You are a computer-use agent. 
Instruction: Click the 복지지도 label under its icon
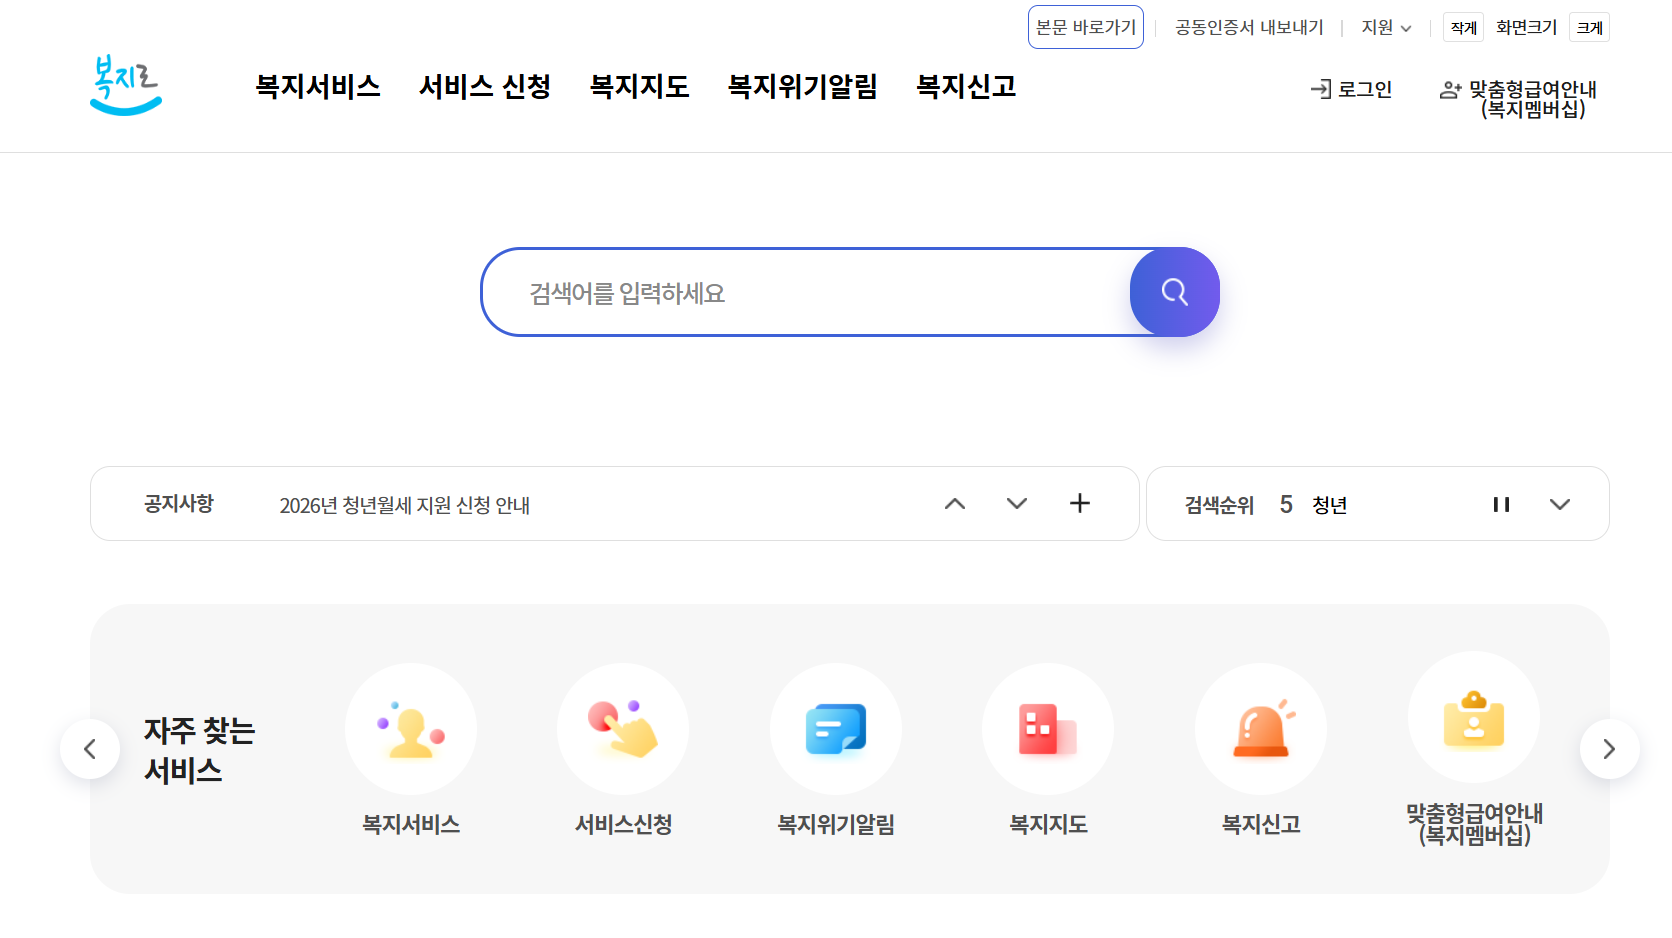[1048, 824]
